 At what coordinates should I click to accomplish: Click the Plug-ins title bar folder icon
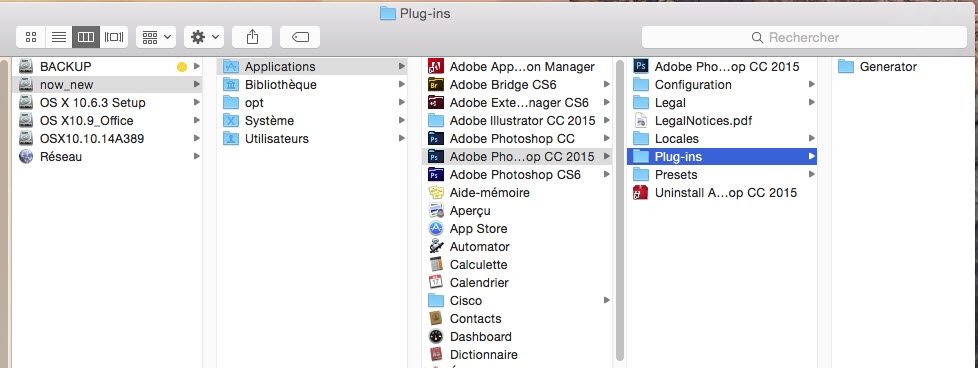pyautogui.click(x=388, y=13)
